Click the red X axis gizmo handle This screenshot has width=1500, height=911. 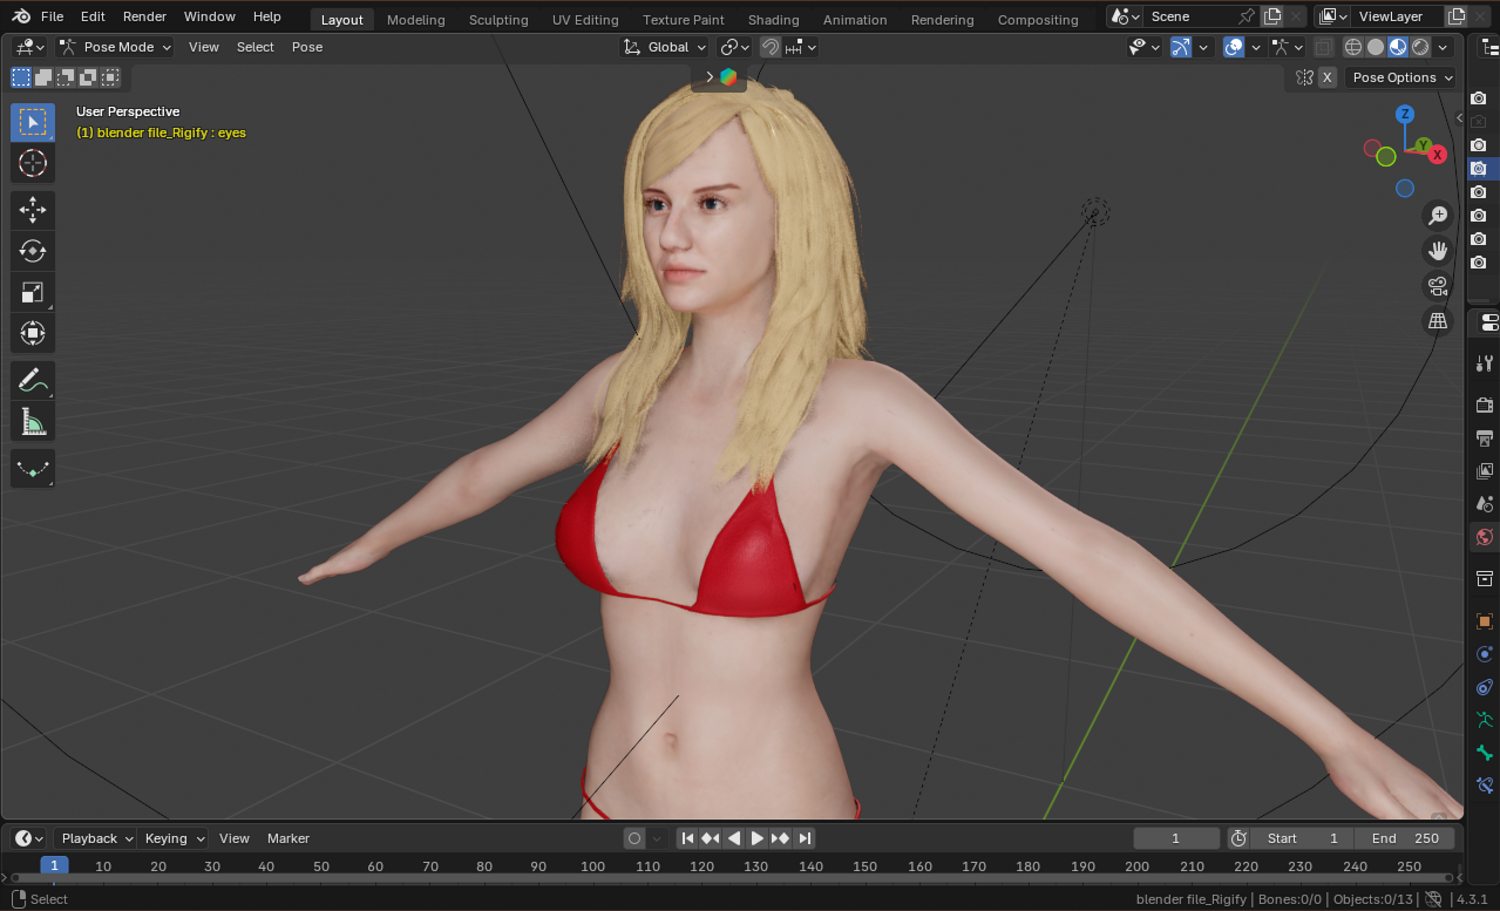tap(1437, 154)
